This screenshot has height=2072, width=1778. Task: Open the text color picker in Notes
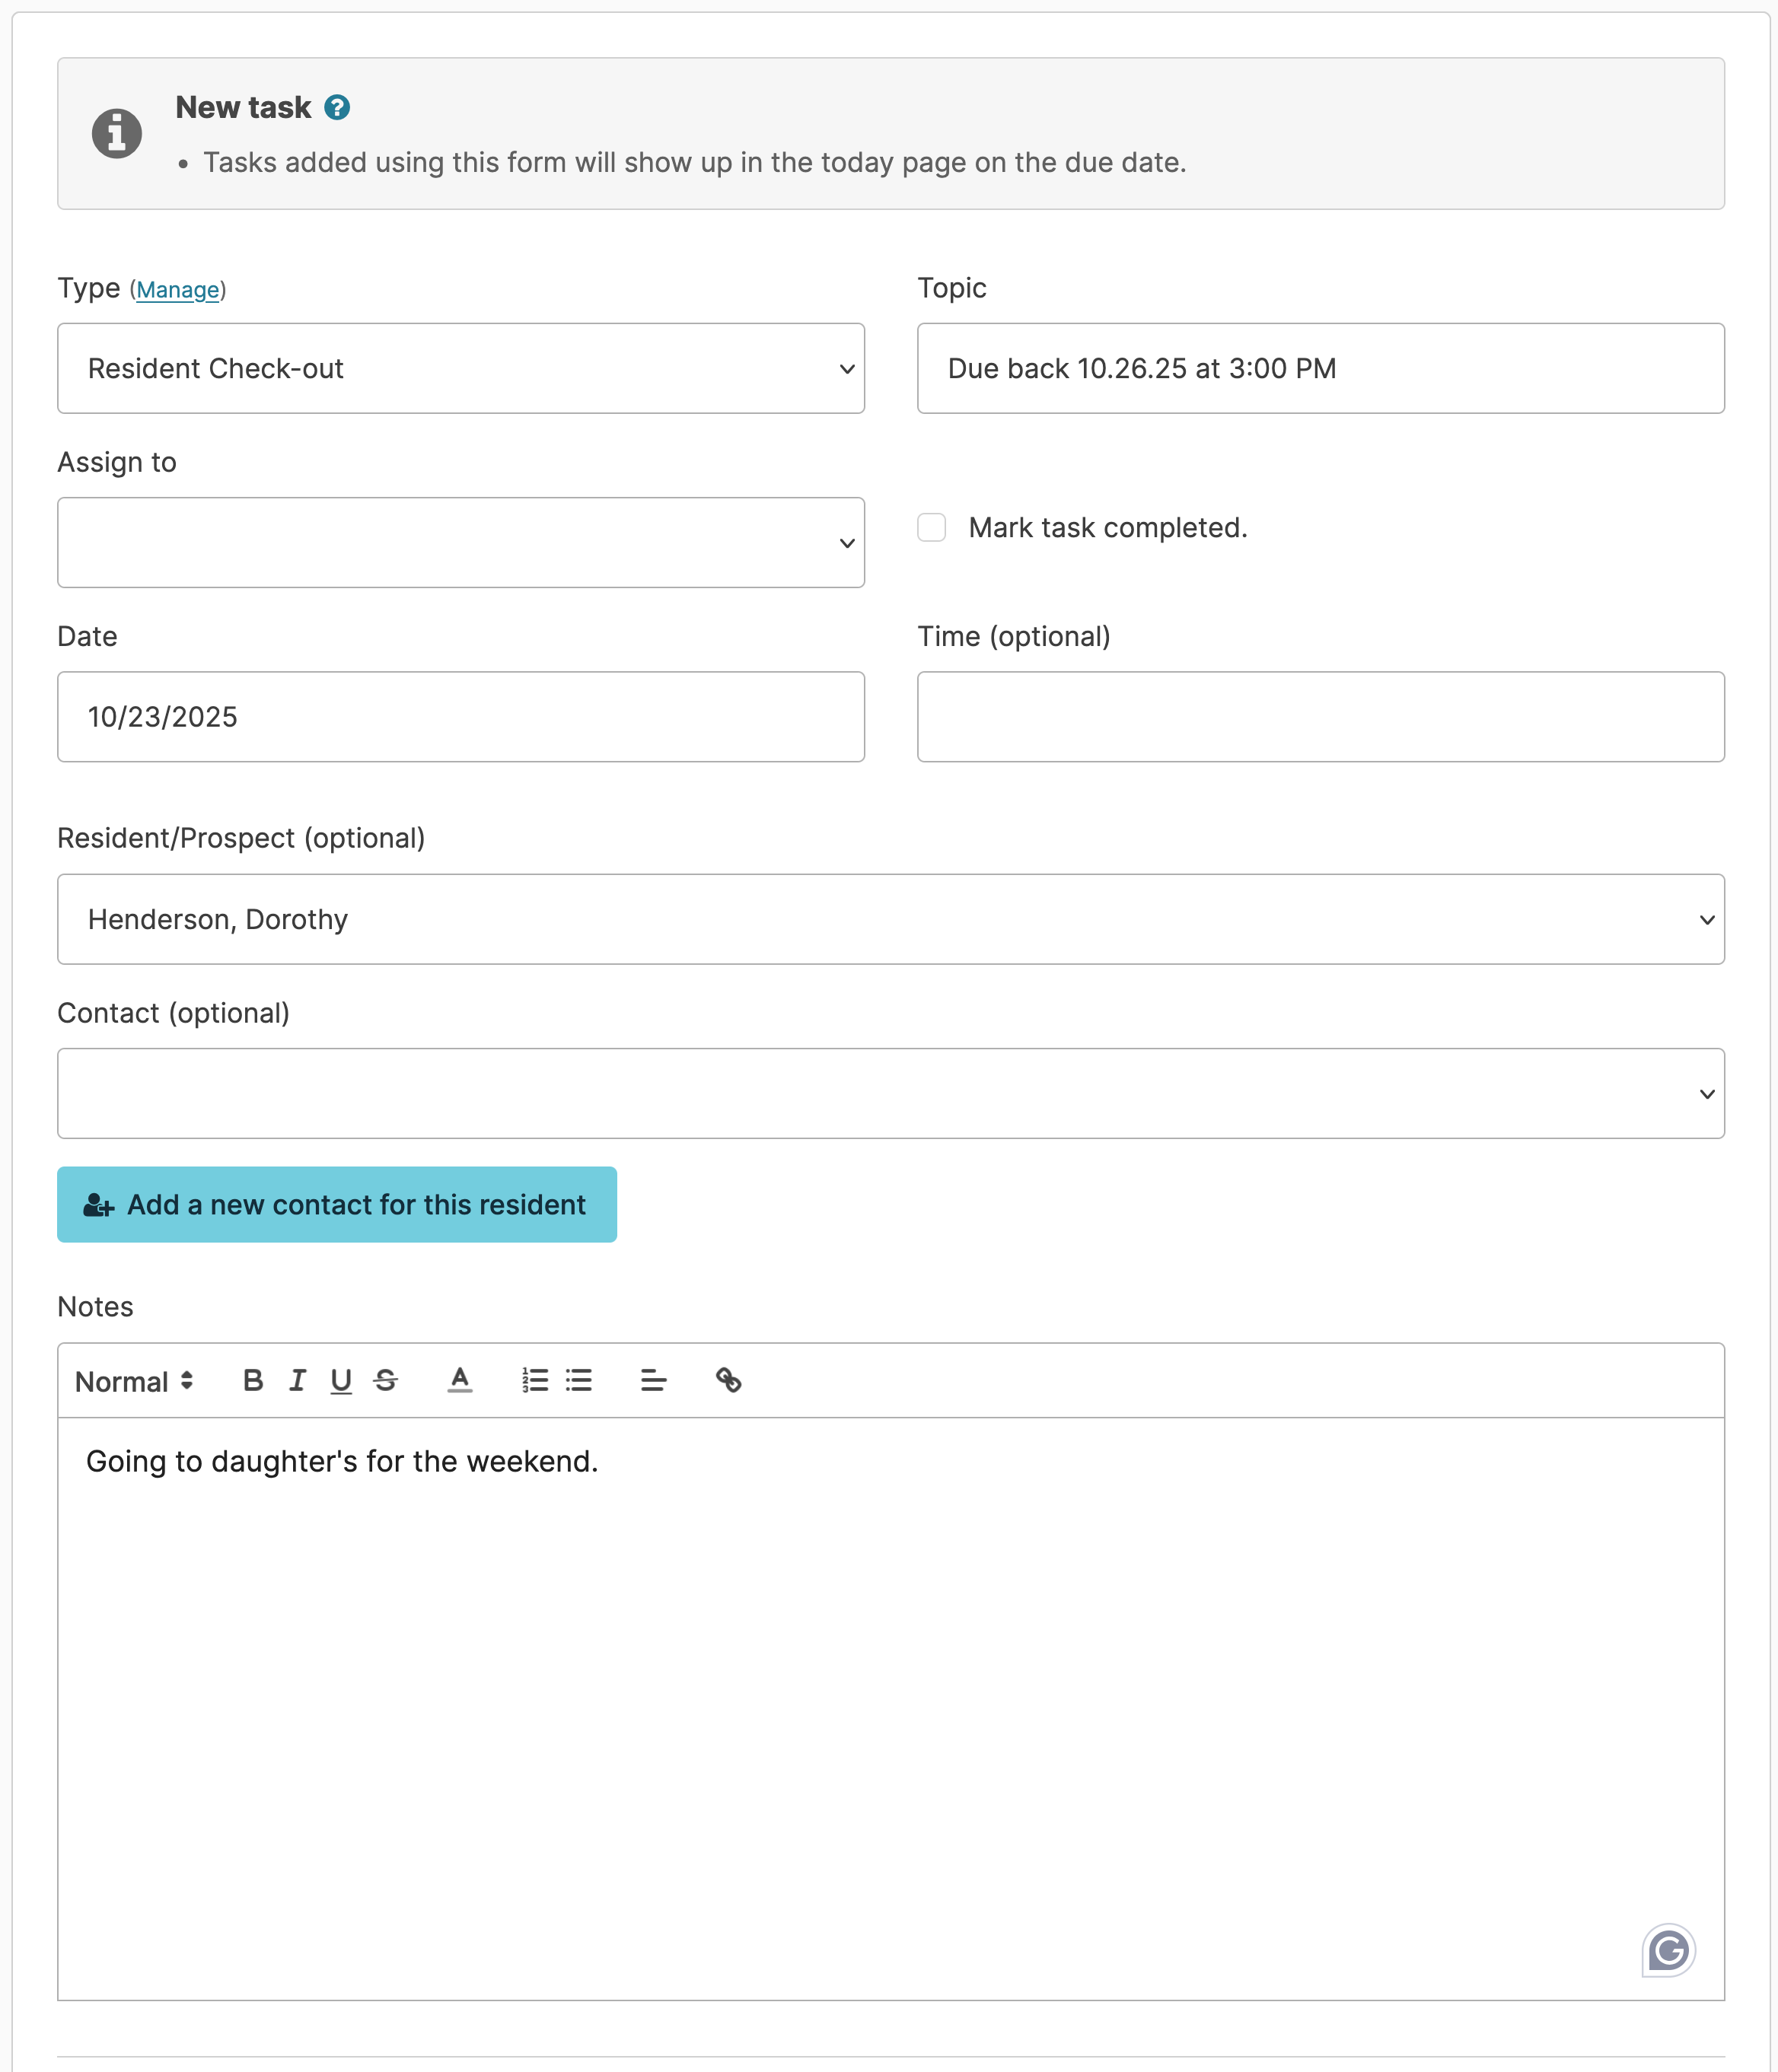coord(460,1381)
